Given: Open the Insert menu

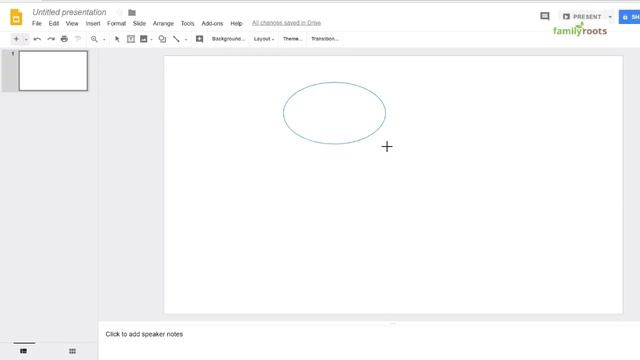Looking at the screenshot, I should 93,24.
